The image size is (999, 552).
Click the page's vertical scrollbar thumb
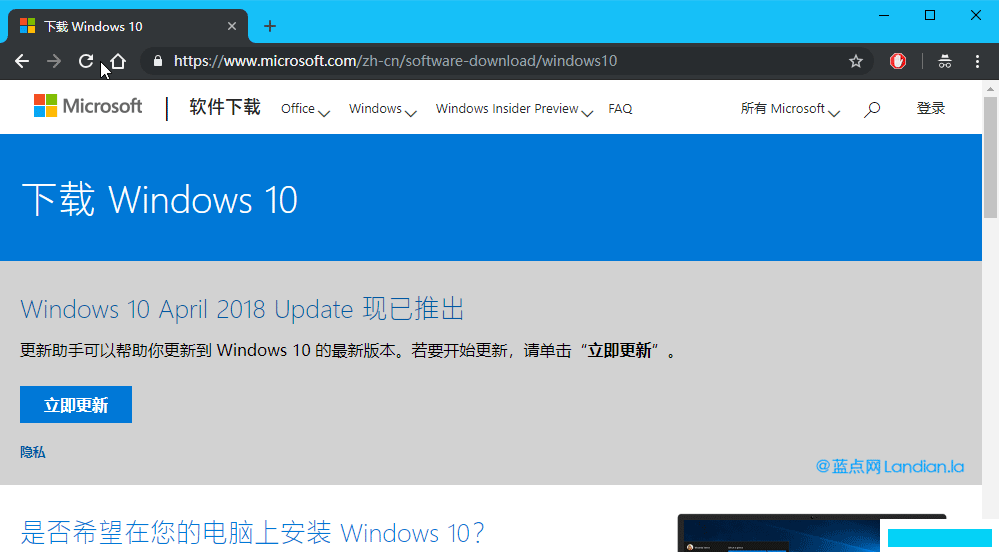tap(990, 157)
